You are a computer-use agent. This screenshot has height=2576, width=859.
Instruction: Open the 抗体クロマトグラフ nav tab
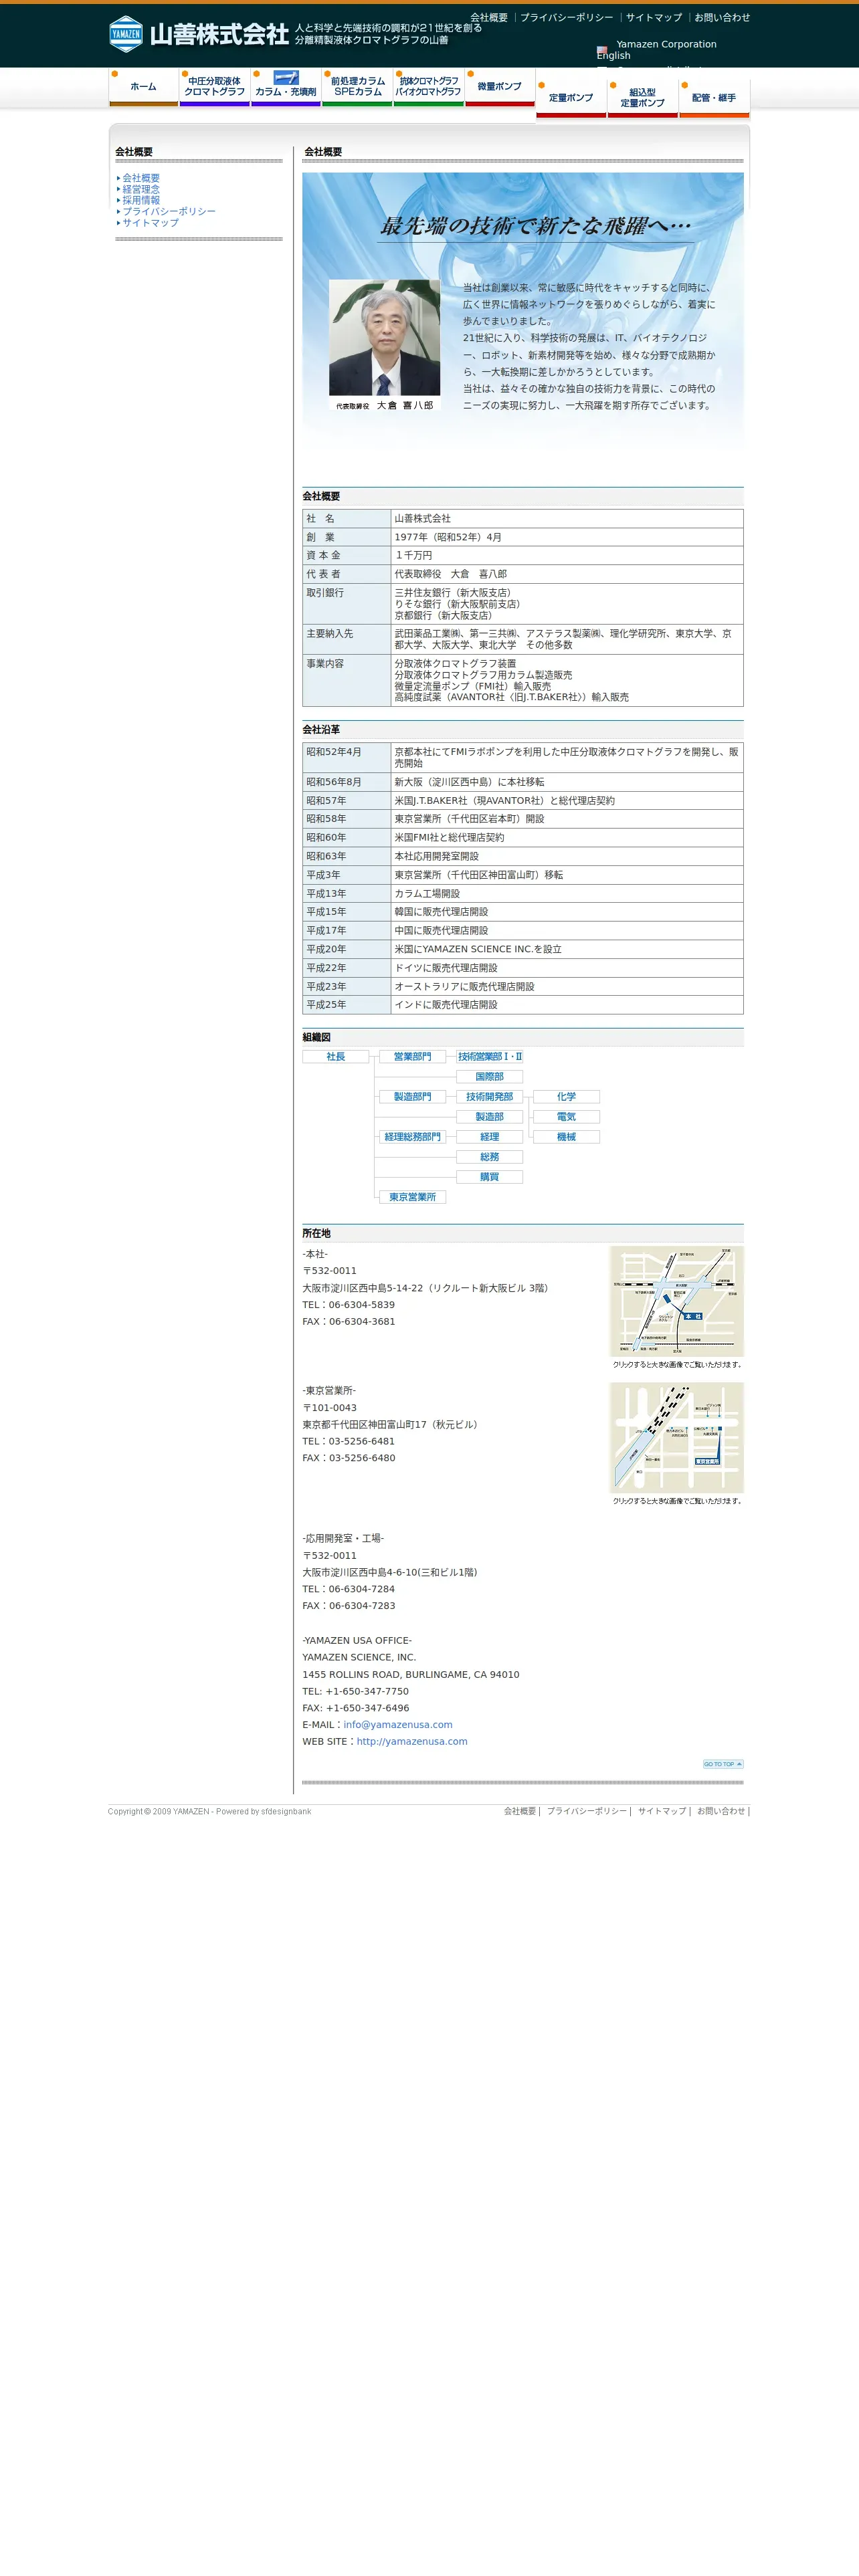[x=428, y=87]
